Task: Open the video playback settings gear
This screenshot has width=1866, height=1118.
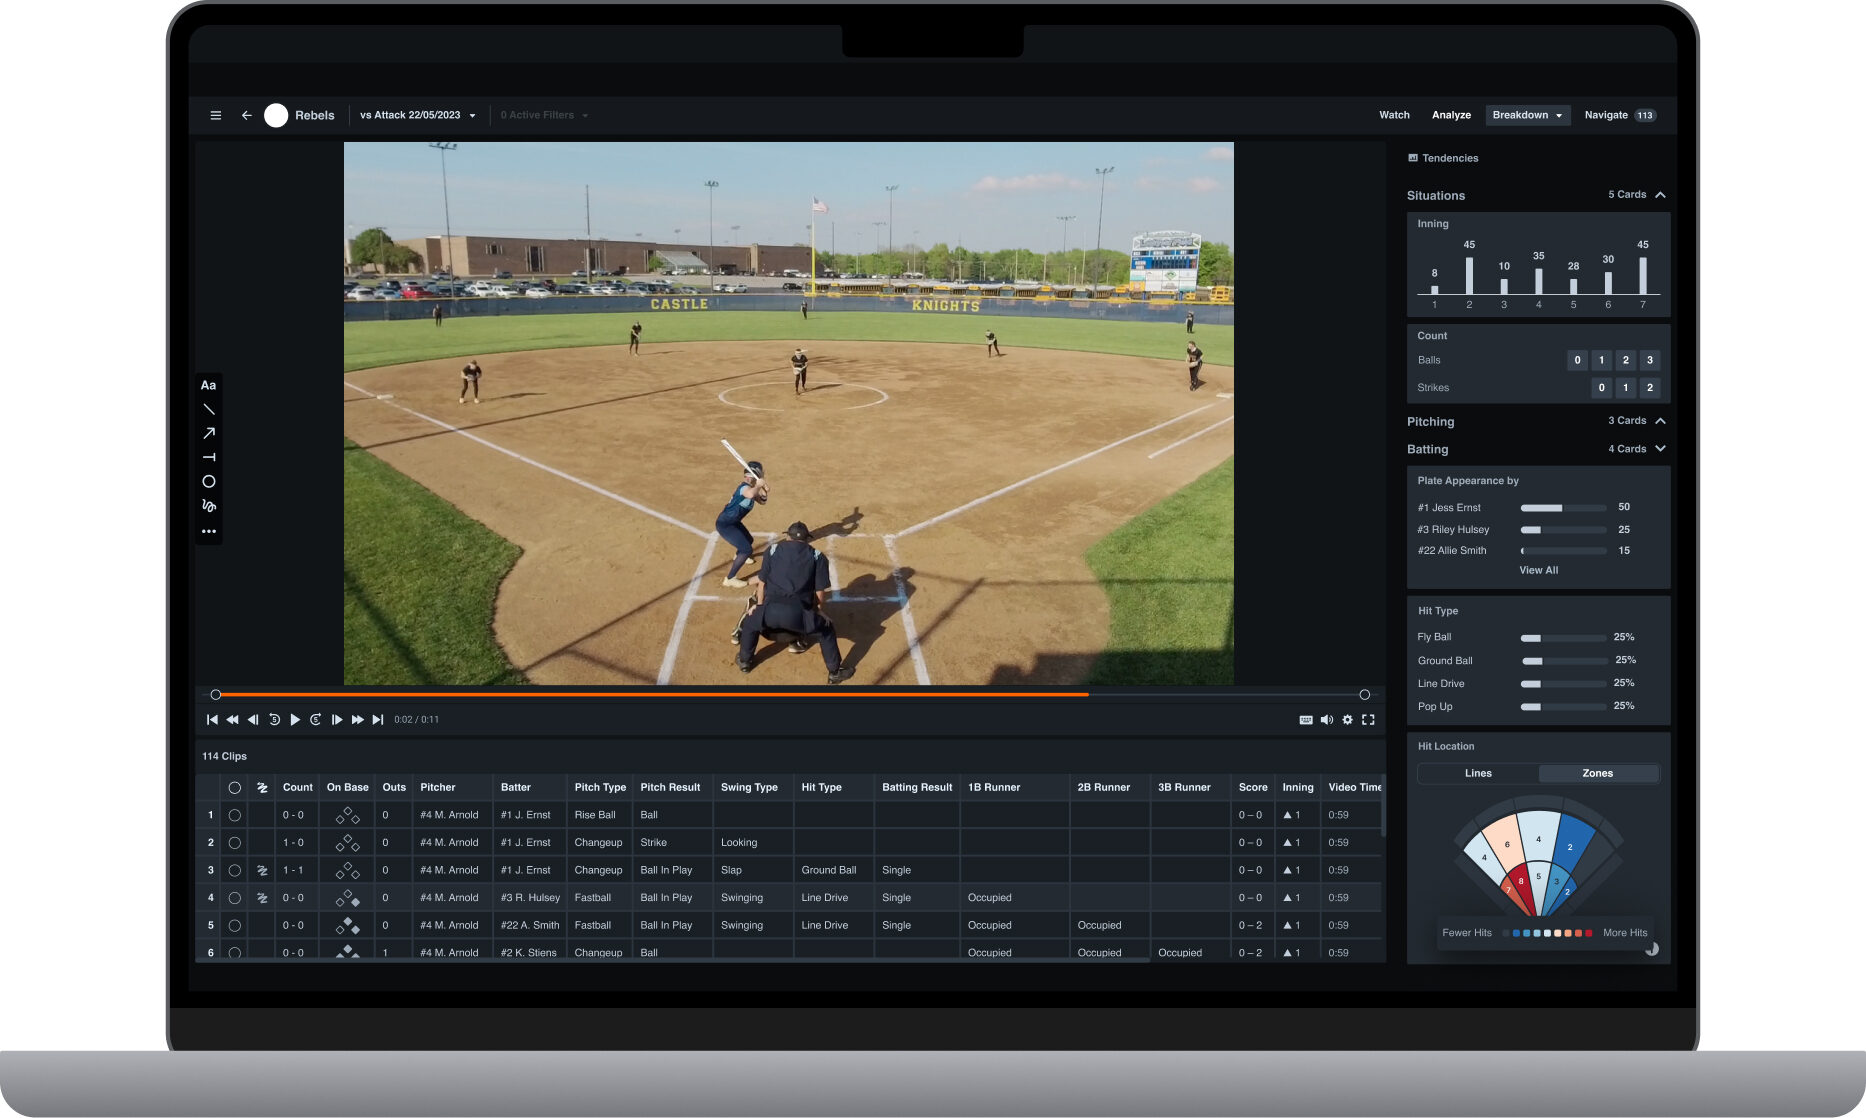Action: pyautogui.click(x=1347, y=719)
